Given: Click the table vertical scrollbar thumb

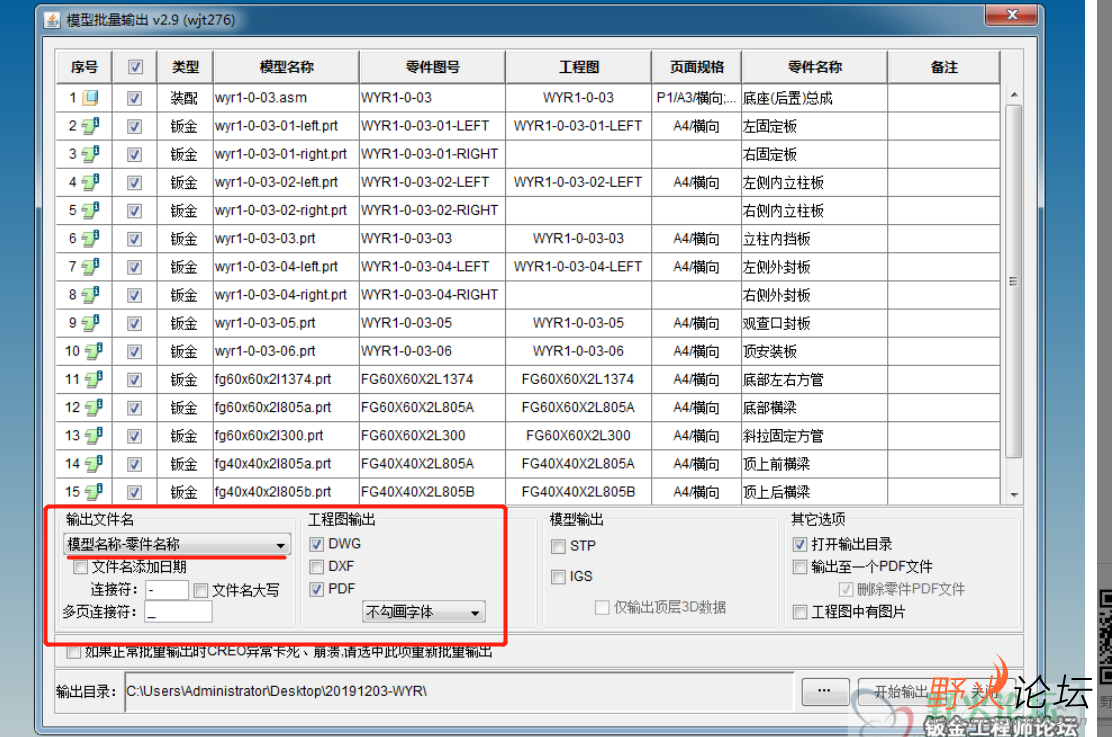Looking at the screenshot, I should tap(1013, 282).
